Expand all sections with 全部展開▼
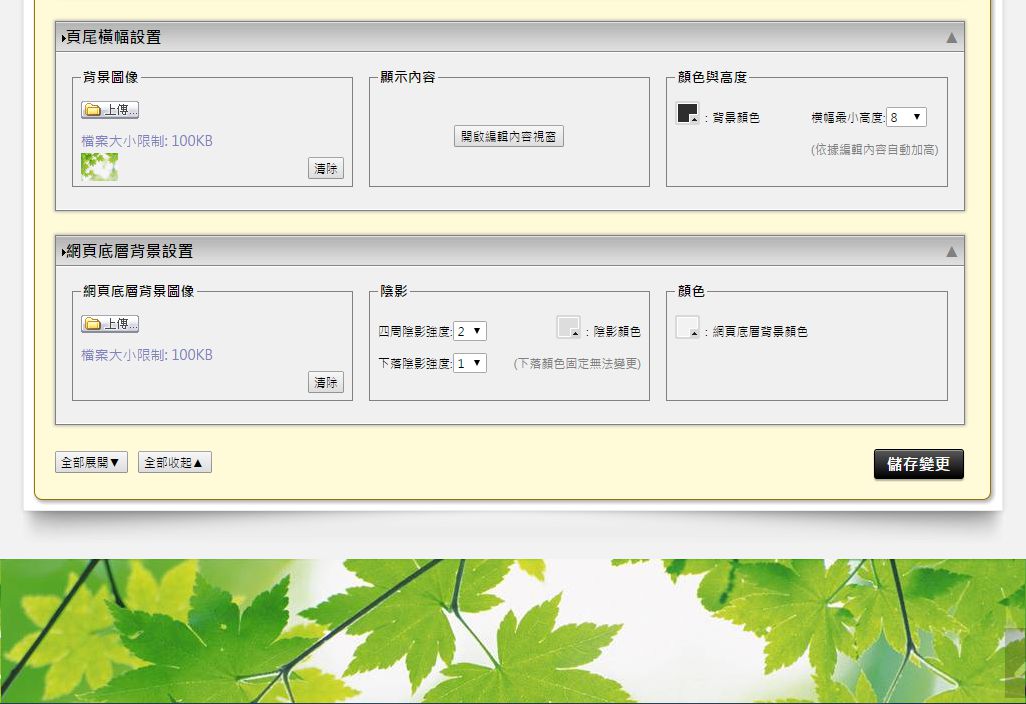The width and height of the screenshot is (1026, 704). click(91, 463)
